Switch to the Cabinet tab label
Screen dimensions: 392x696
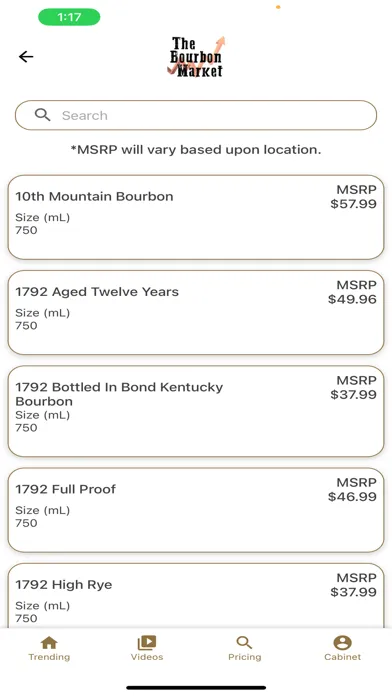point(342,657)
